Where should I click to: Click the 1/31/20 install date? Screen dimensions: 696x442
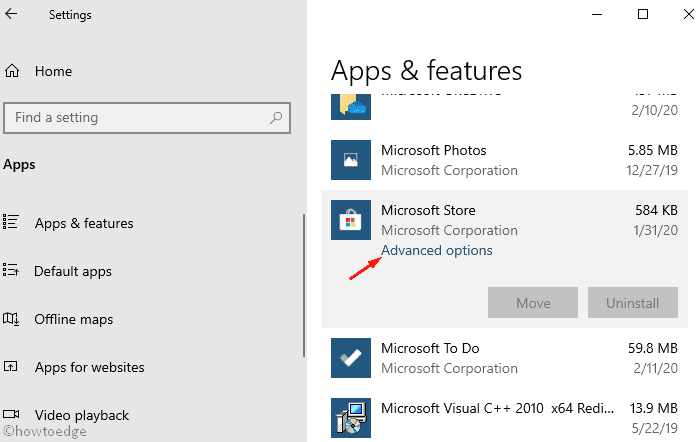click(655, 230)
